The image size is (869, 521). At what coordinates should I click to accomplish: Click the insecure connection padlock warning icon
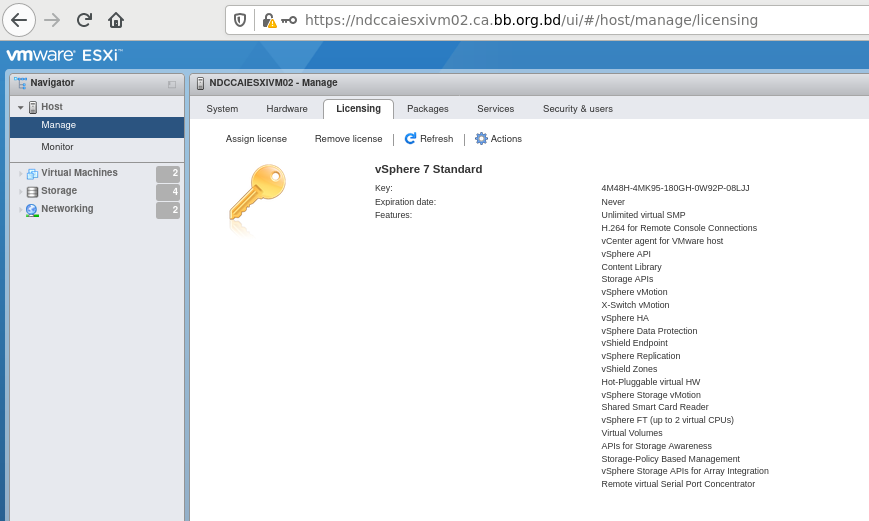coord(269,21)
